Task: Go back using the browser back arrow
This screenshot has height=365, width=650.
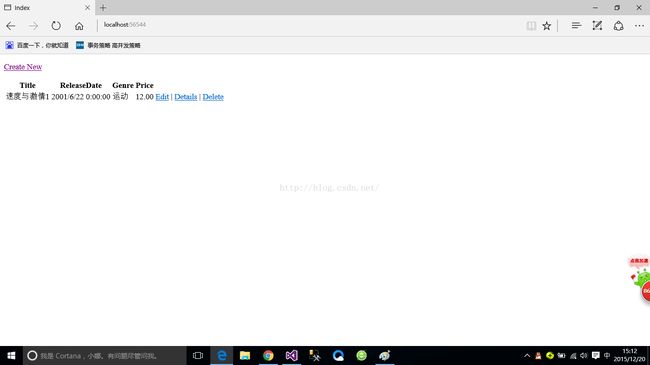Action: pyautogui.click(x=11, y=26)
